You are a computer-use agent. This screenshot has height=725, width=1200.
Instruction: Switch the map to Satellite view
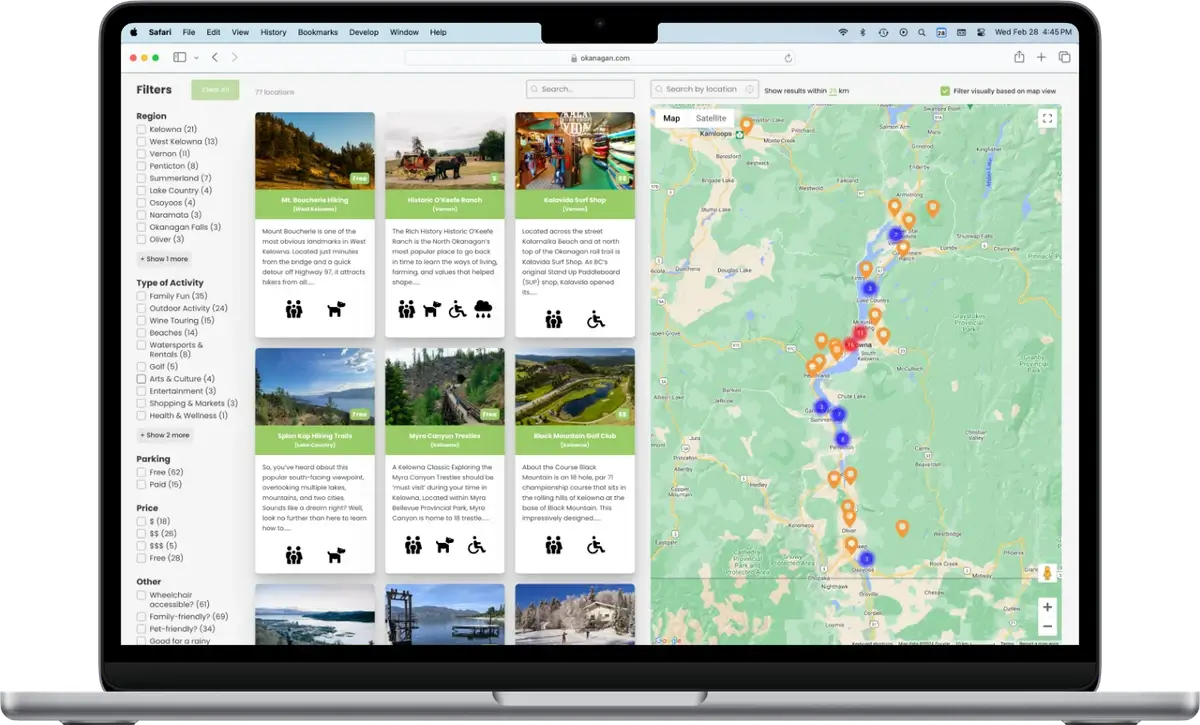tap(711, 118)
